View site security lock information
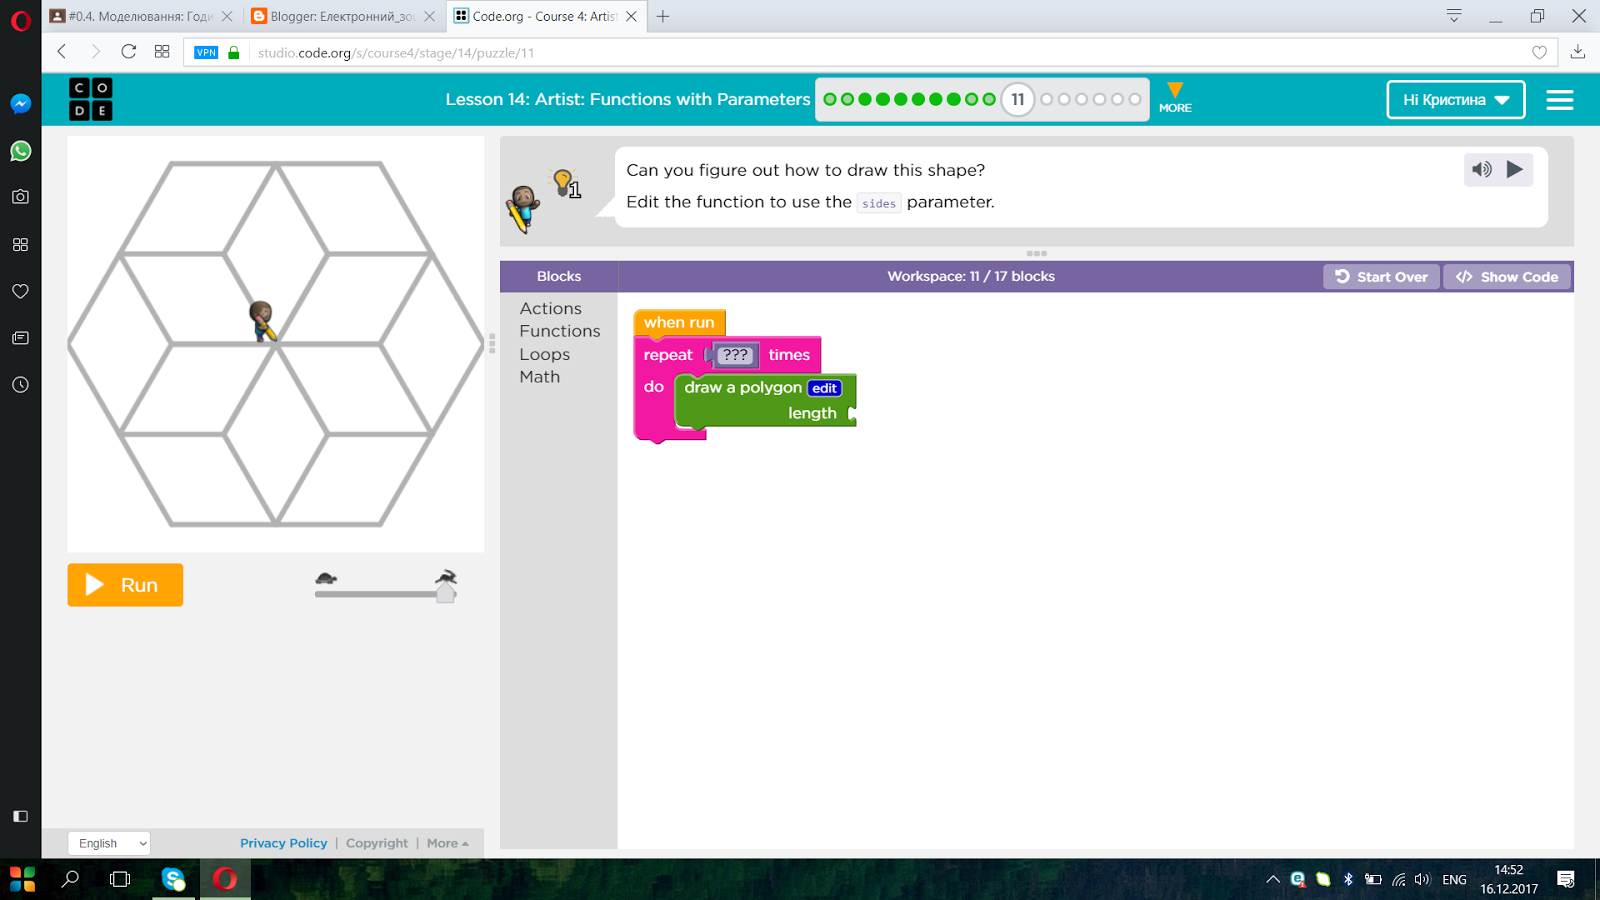Viewport: 1600px width, 900px height. point(234,53)
